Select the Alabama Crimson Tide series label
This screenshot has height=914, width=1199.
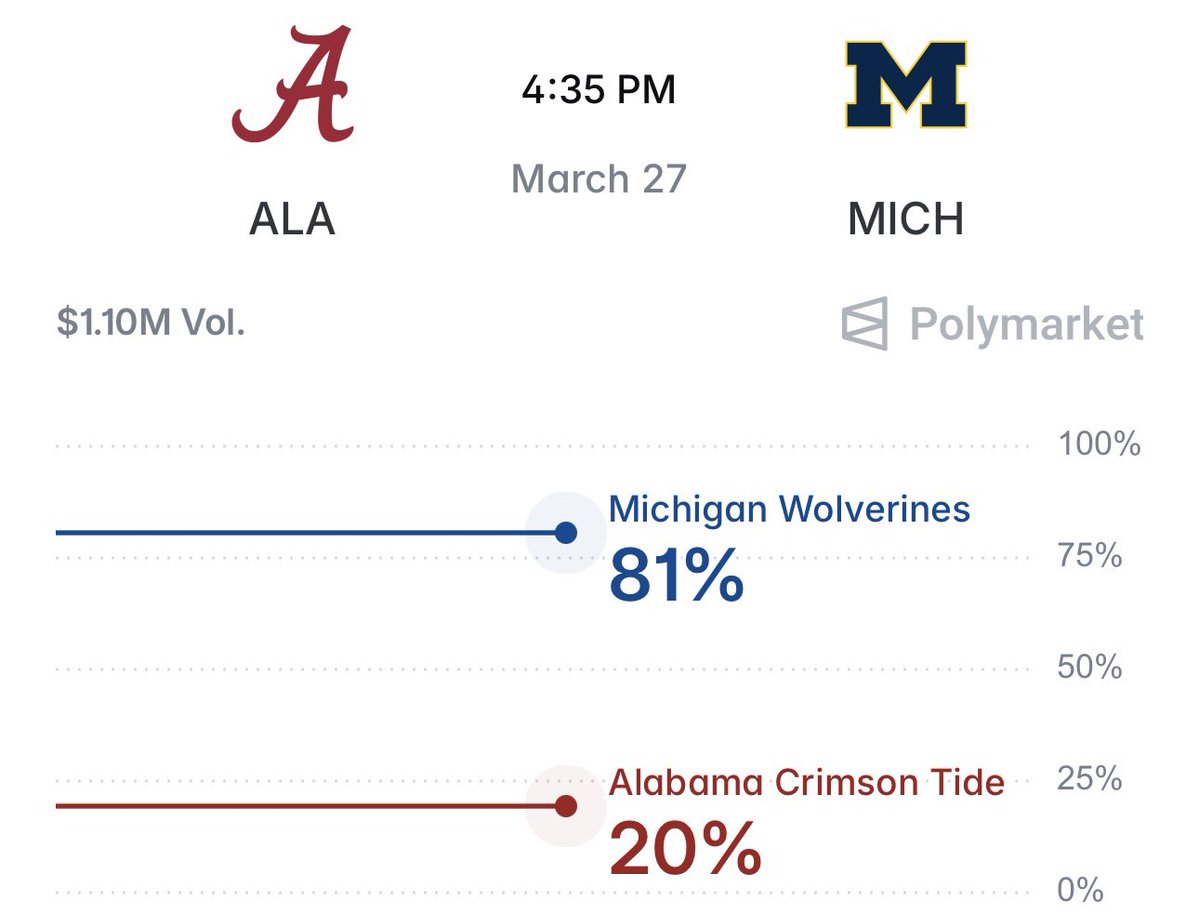[x=806, y=781]
